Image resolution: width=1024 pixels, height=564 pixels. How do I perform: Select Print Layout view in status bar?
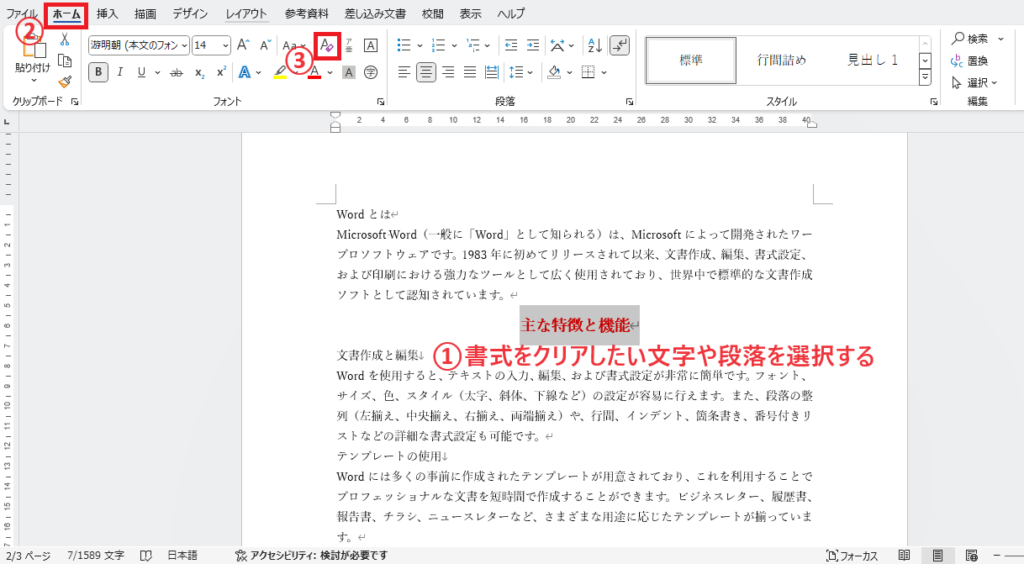coord(938,556)
